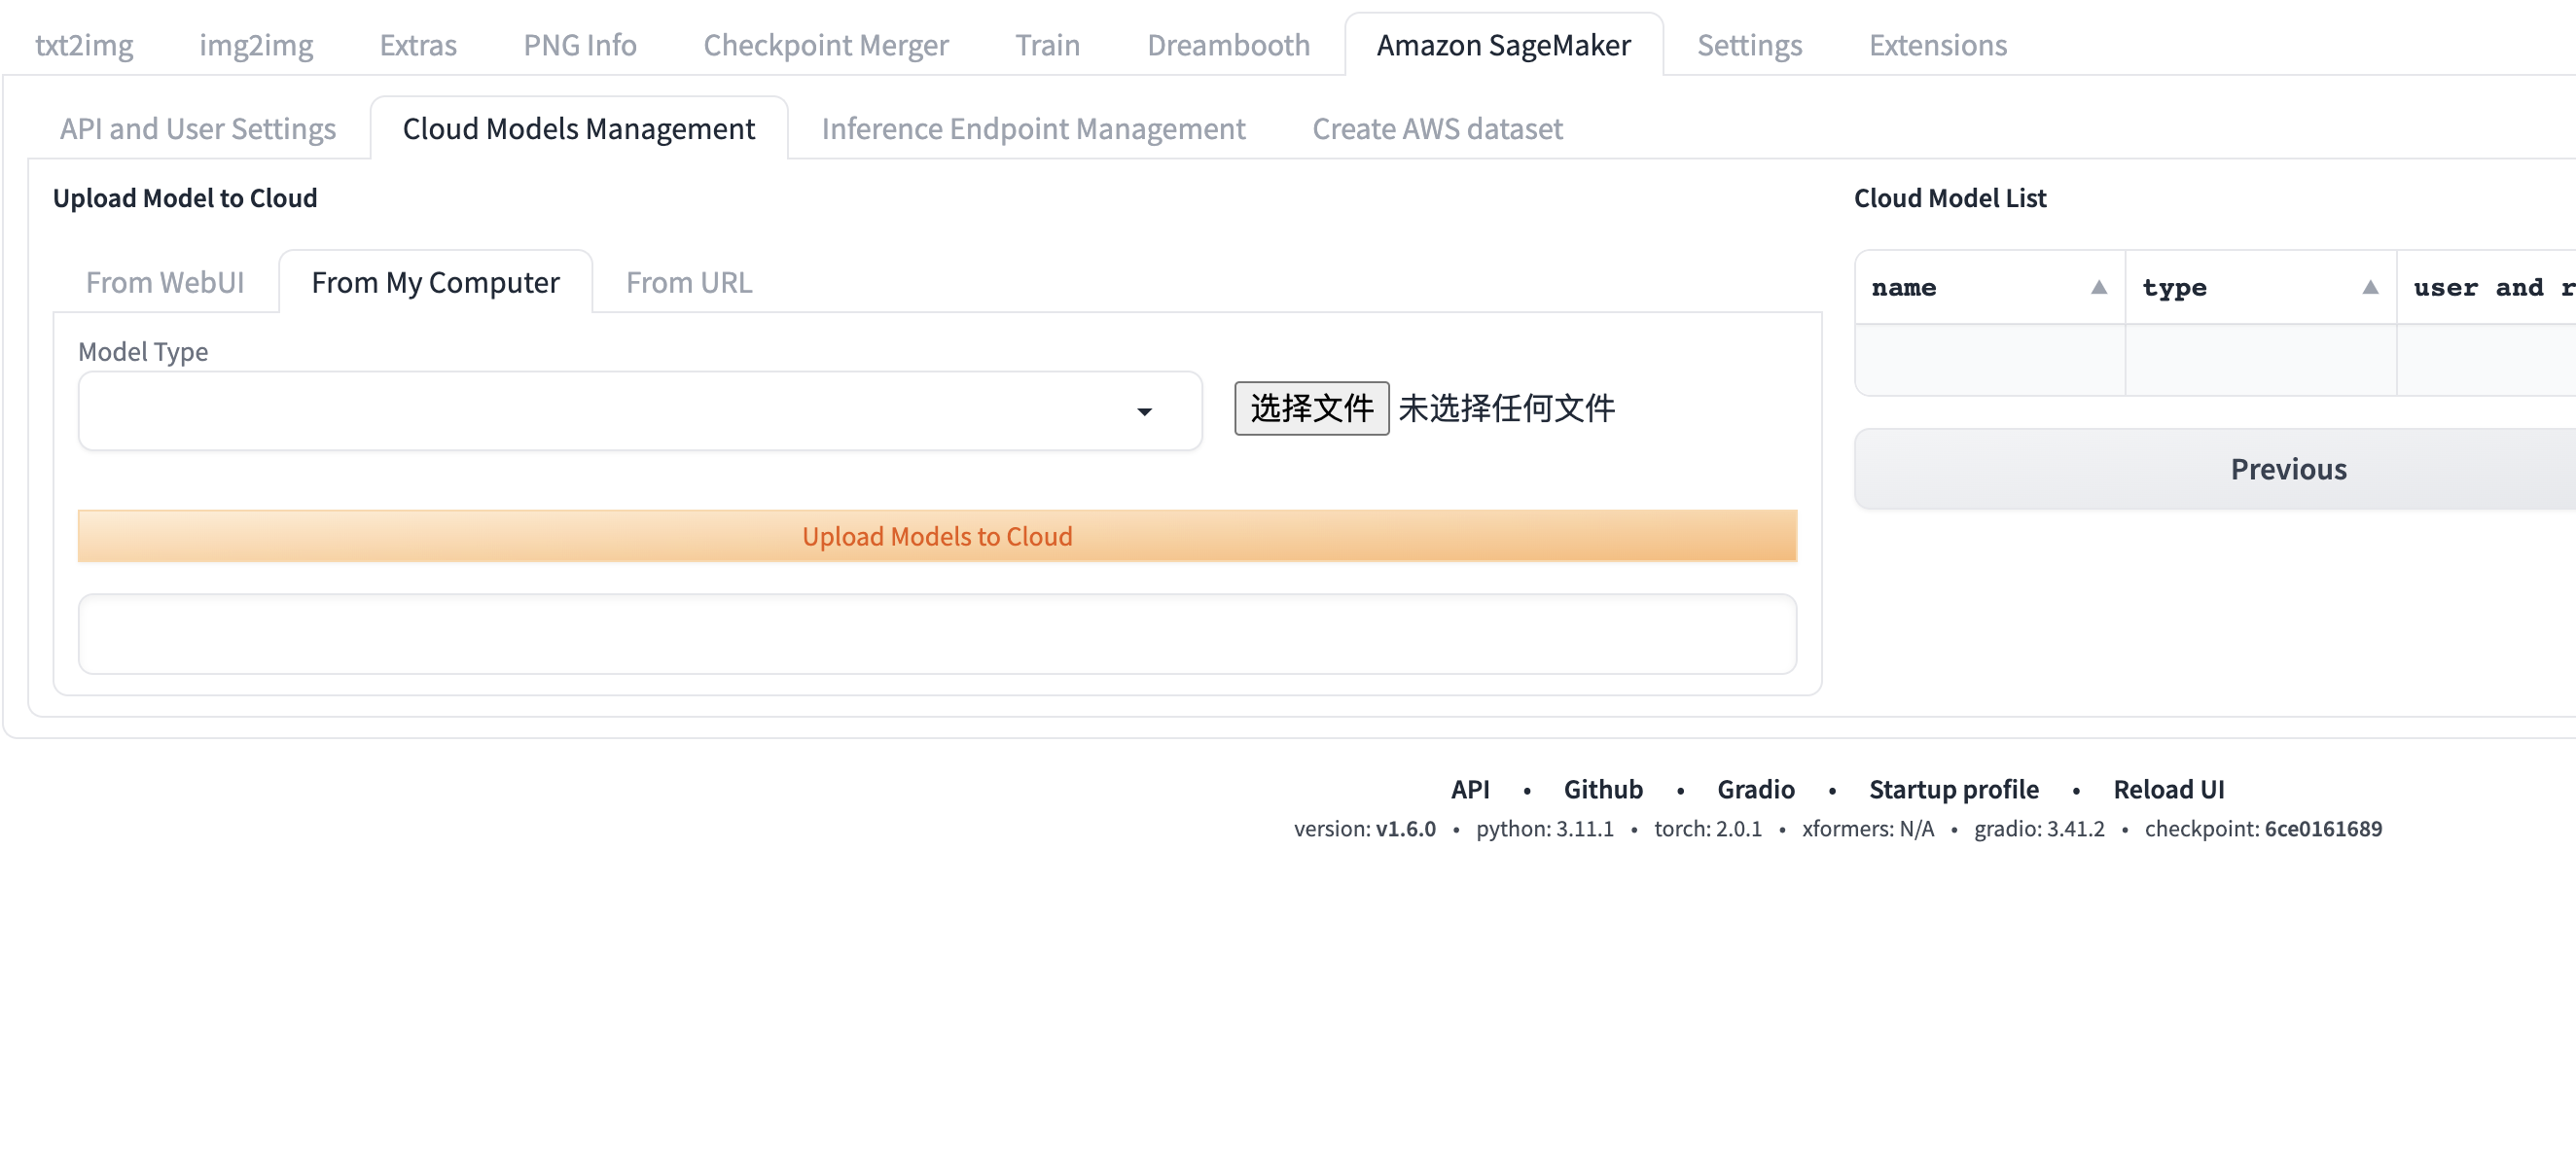The width and height of the screenshot is (2576, 1169).
Task: Open the Startup profile link
Action: point(1952,789)
